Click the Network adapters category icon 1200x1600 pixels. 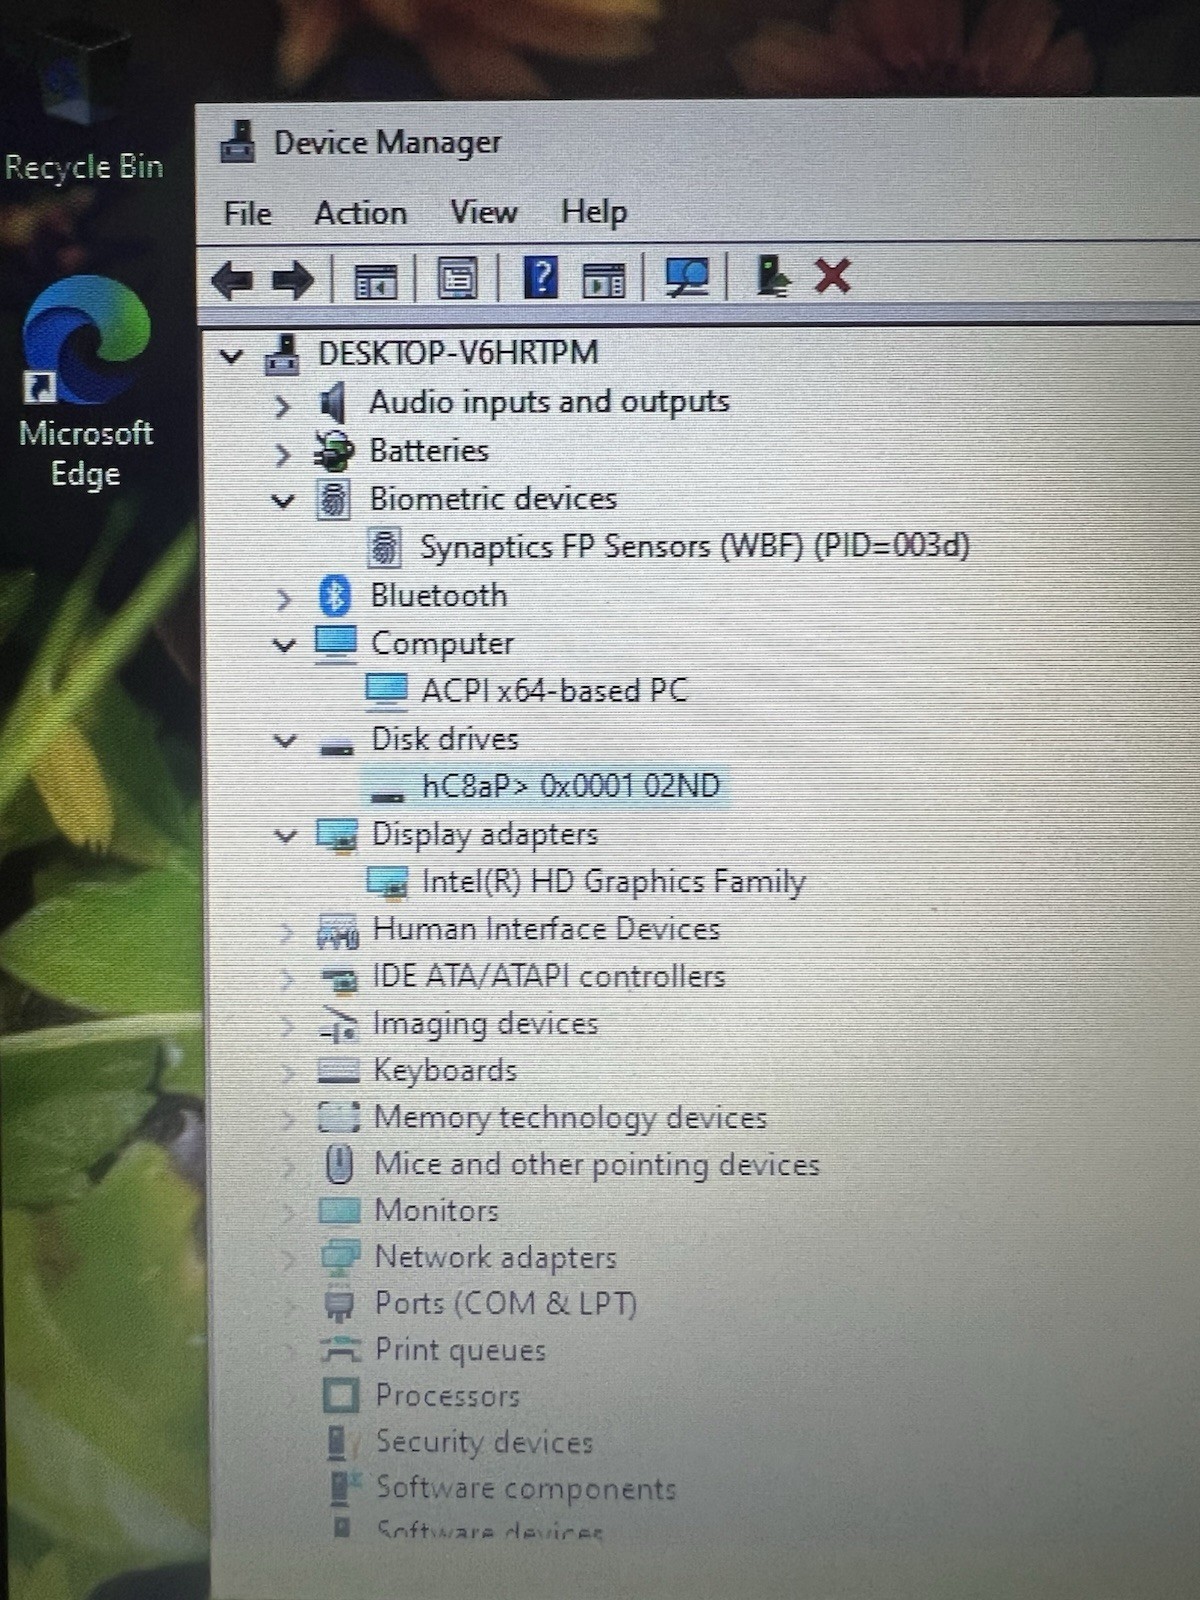(341, 1257)
